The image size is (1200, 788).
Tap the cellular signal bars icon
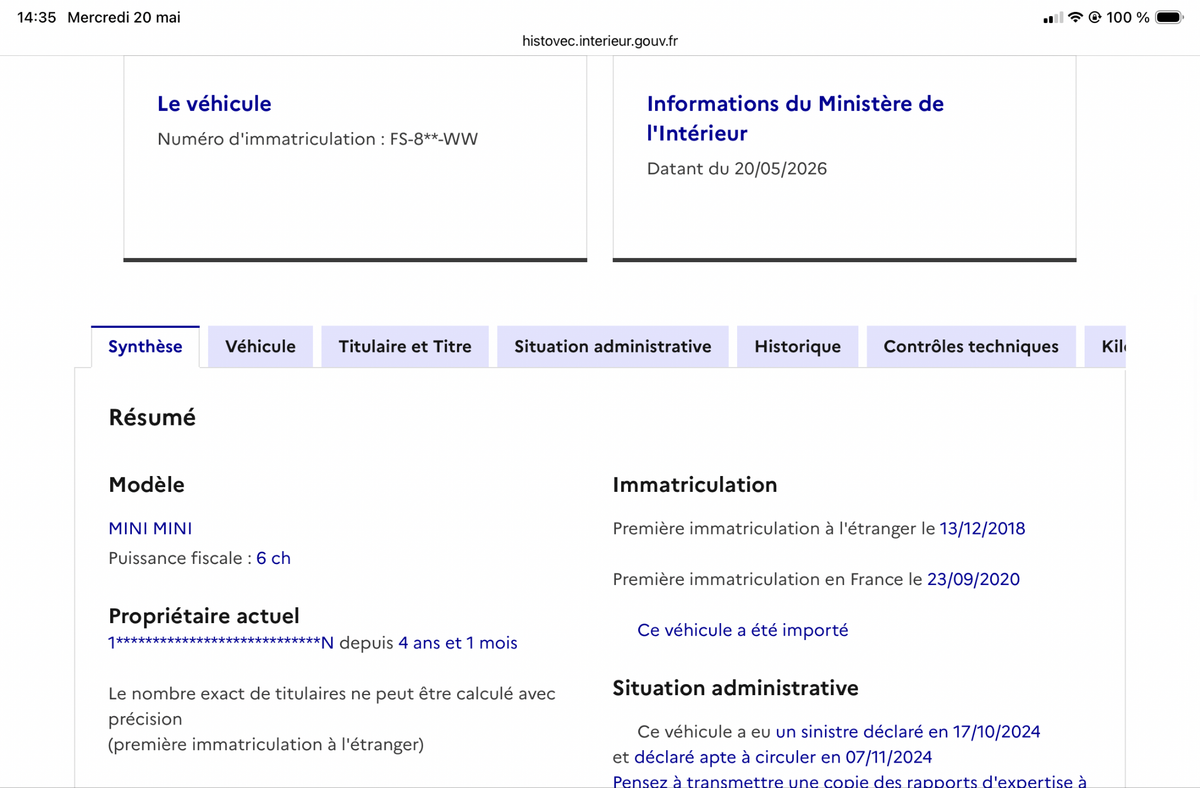1052,17
